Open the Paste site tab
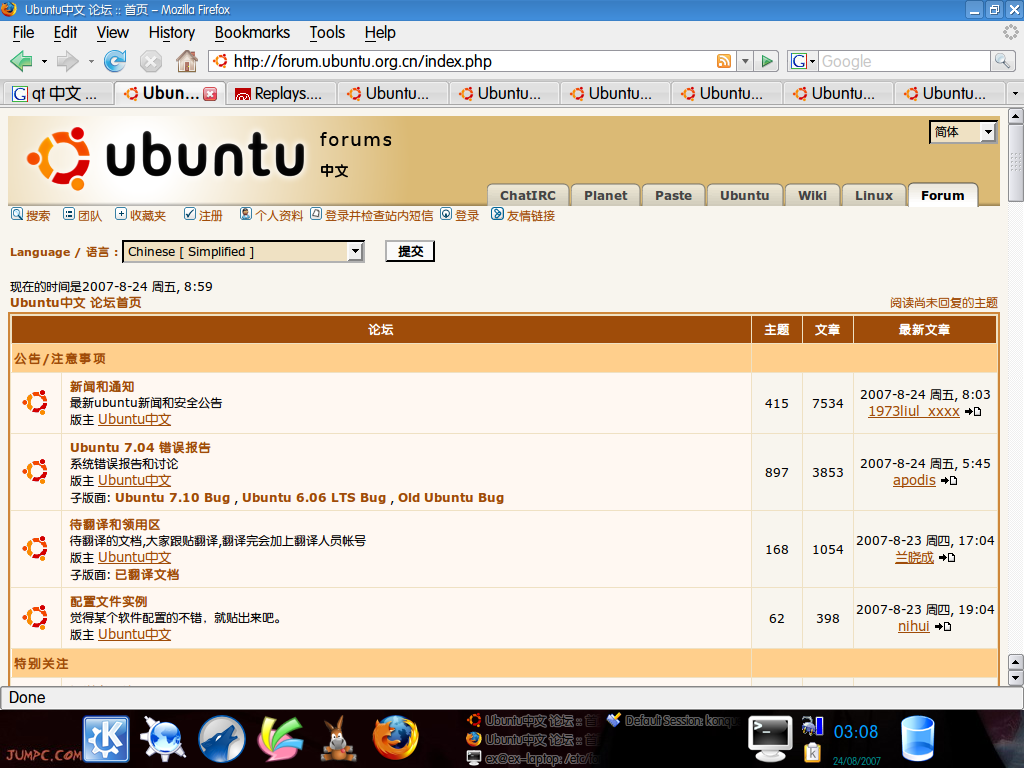This screenshot has height=768, width=1024. [673, 195]
